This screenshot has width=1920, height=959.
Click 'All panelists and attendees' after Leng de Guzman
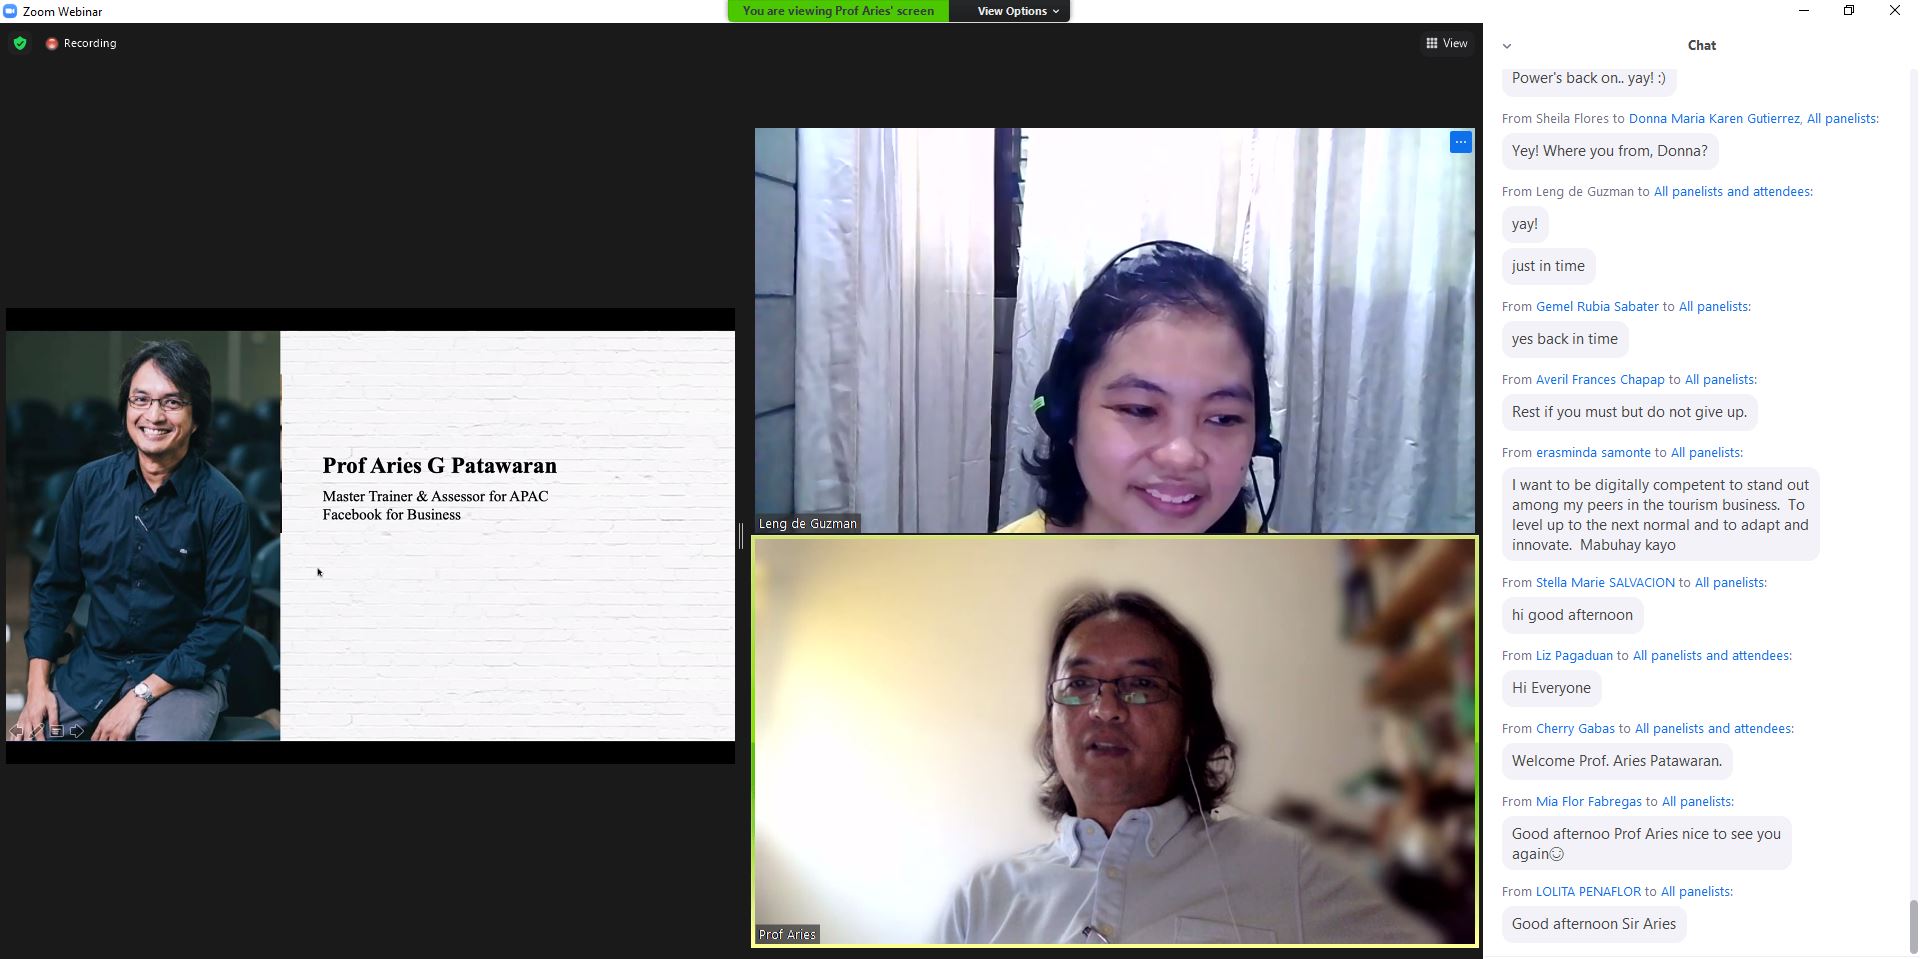tap(1733, 191)
